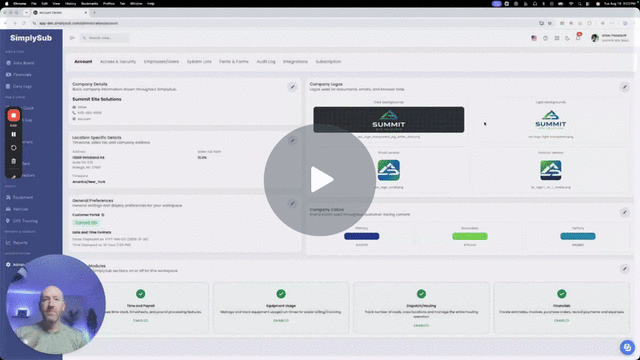Click the Tertiary teal color swatch

578,236
